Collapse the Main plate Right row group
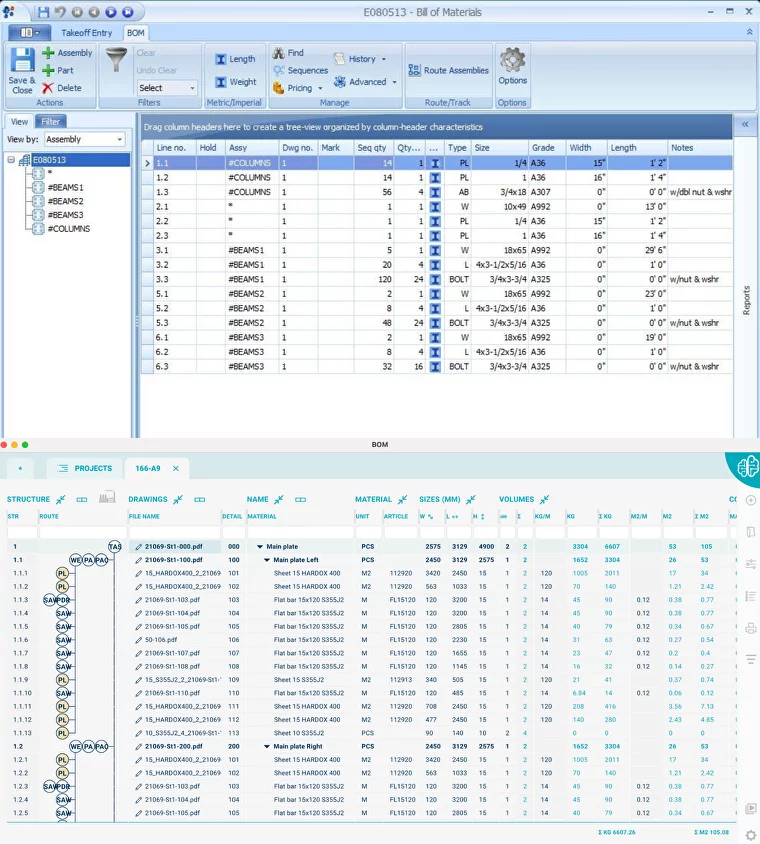Image resolution: width=760 pixels, height=844 pixels. (266, 747)
